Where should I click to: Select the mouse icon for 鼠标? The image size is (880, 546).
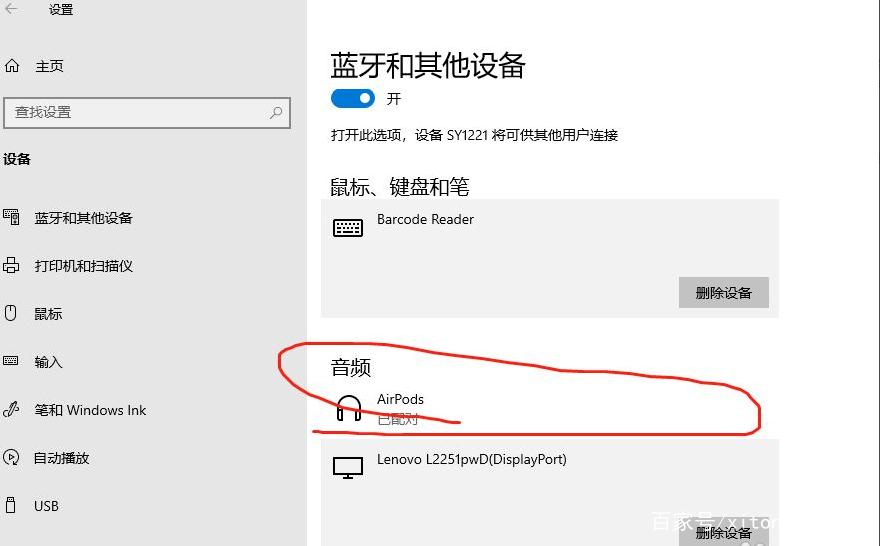(x=11, y=313)
